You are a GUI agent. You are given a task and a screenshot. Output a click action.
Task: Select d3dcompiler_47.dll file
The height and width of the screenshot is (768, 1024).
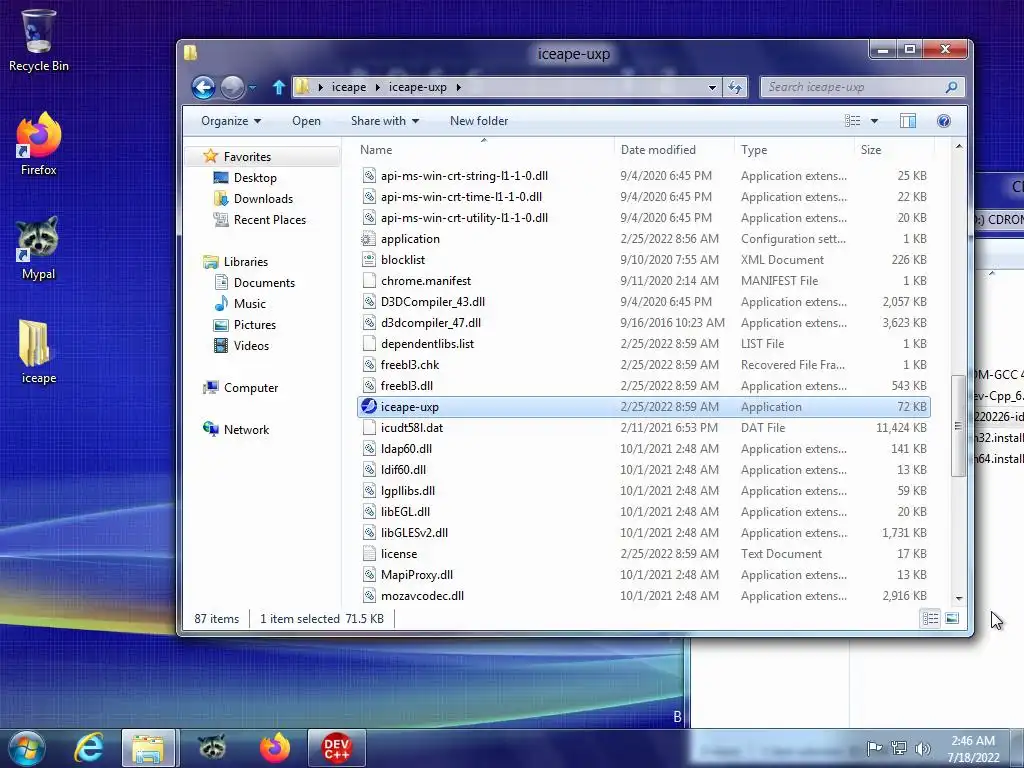tap(430, 323)
